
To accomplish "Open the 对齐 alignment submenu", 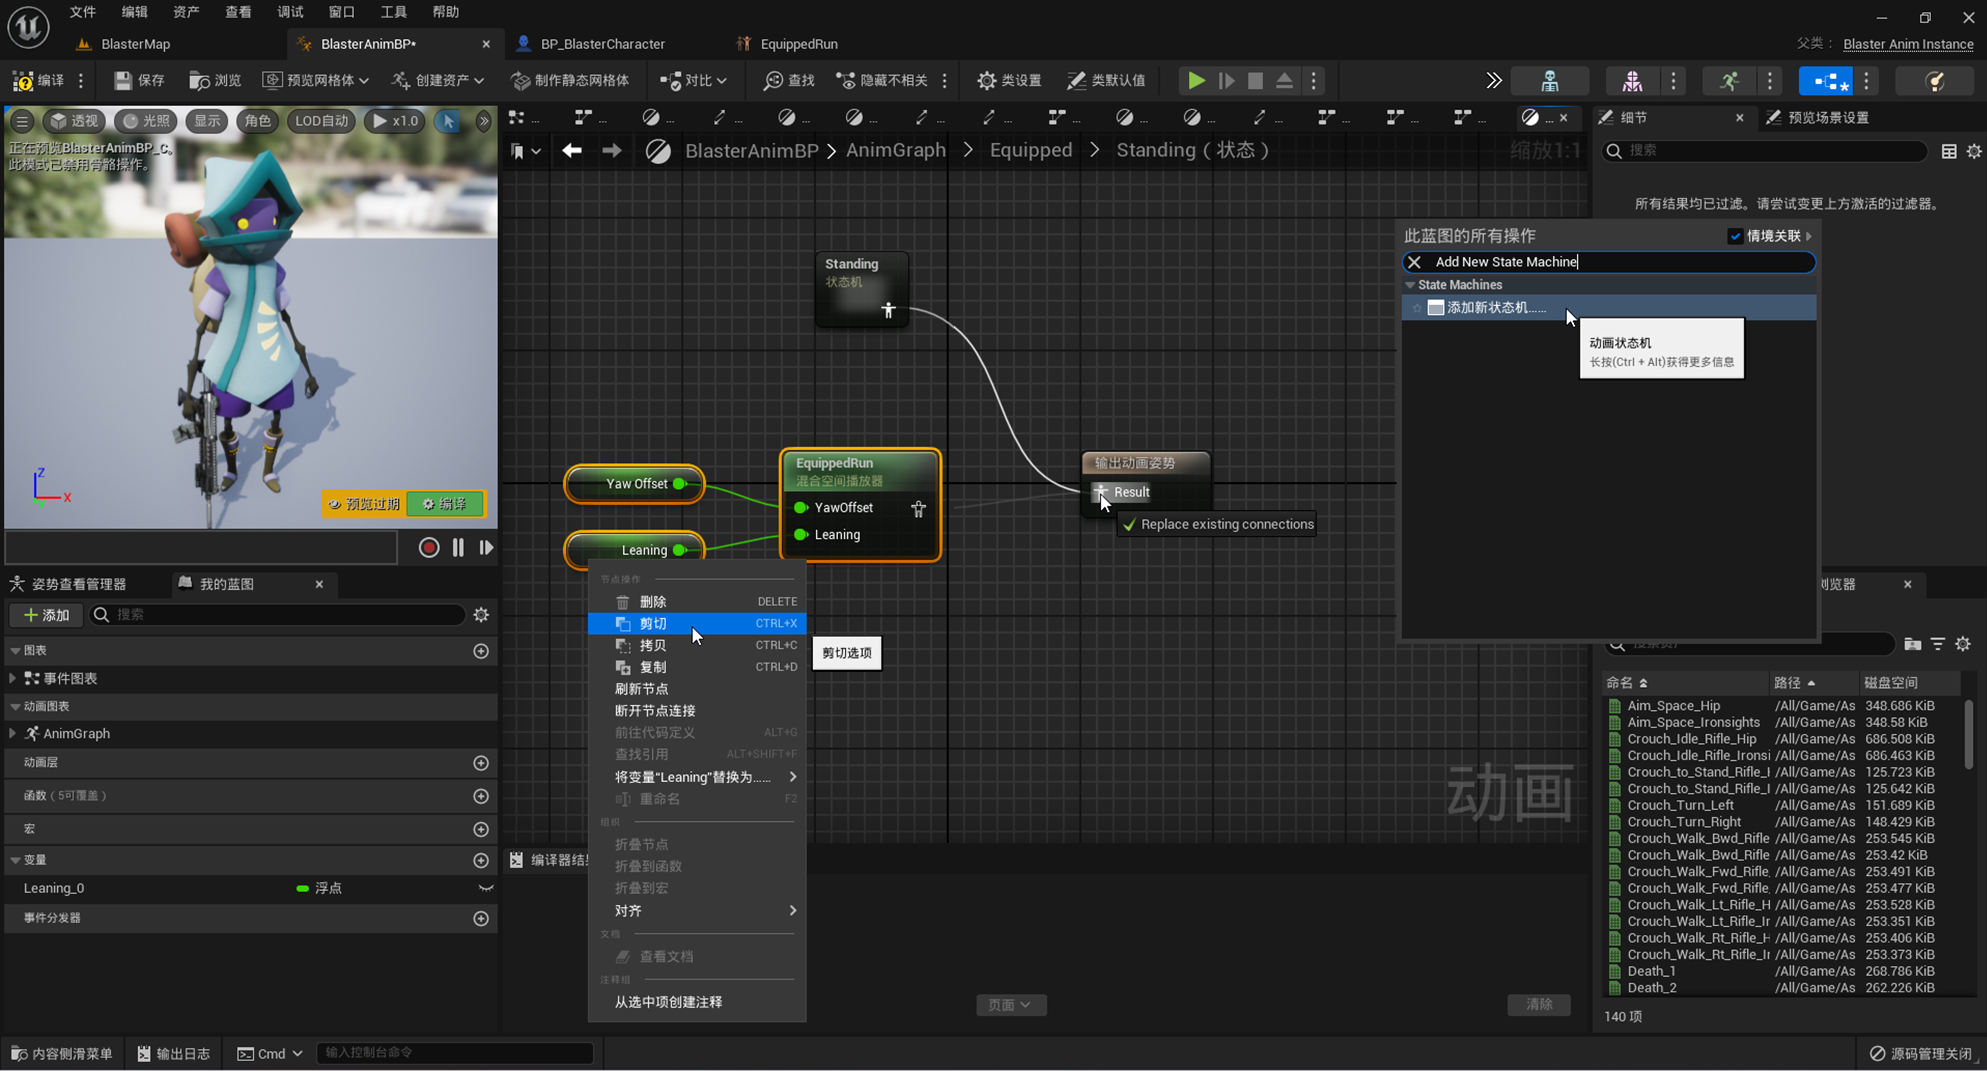I will click(697, 911).
